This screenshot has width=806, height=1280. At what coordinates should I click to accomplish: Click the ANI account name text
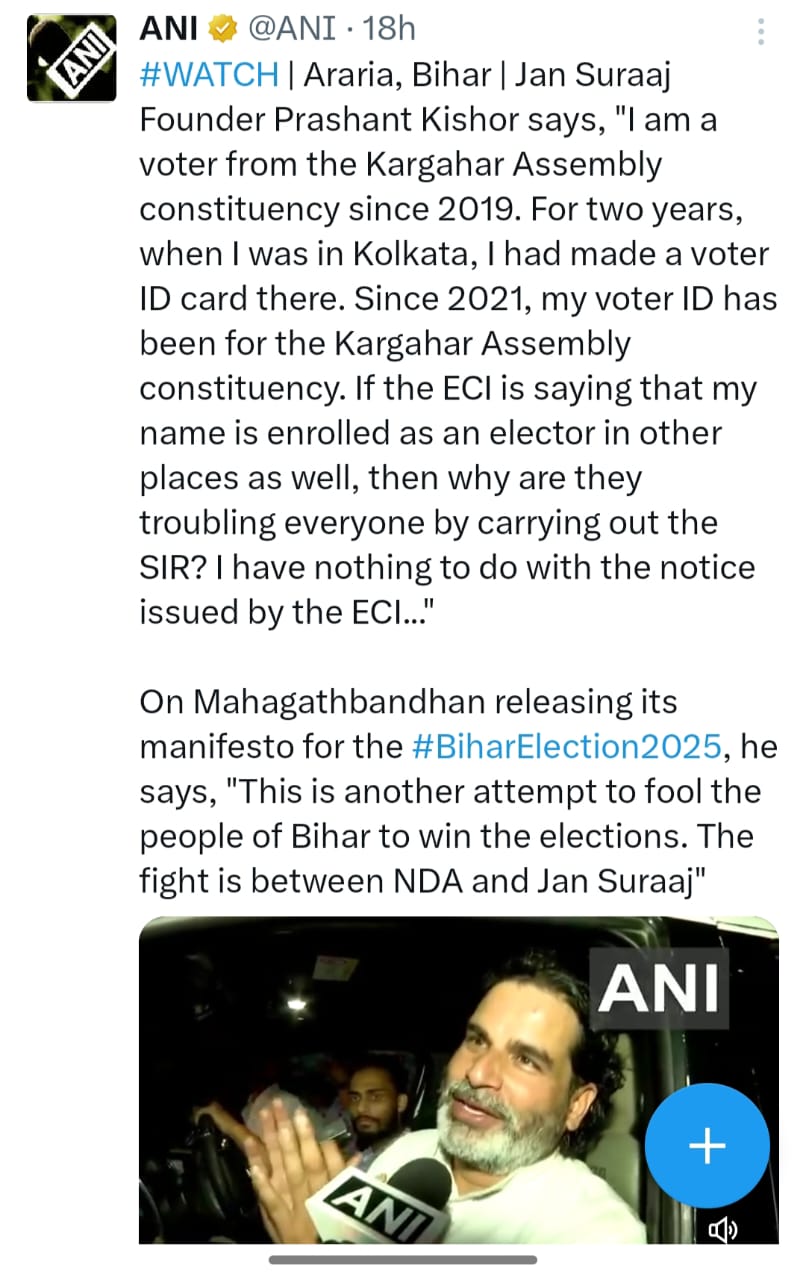(x=167, y=30)
